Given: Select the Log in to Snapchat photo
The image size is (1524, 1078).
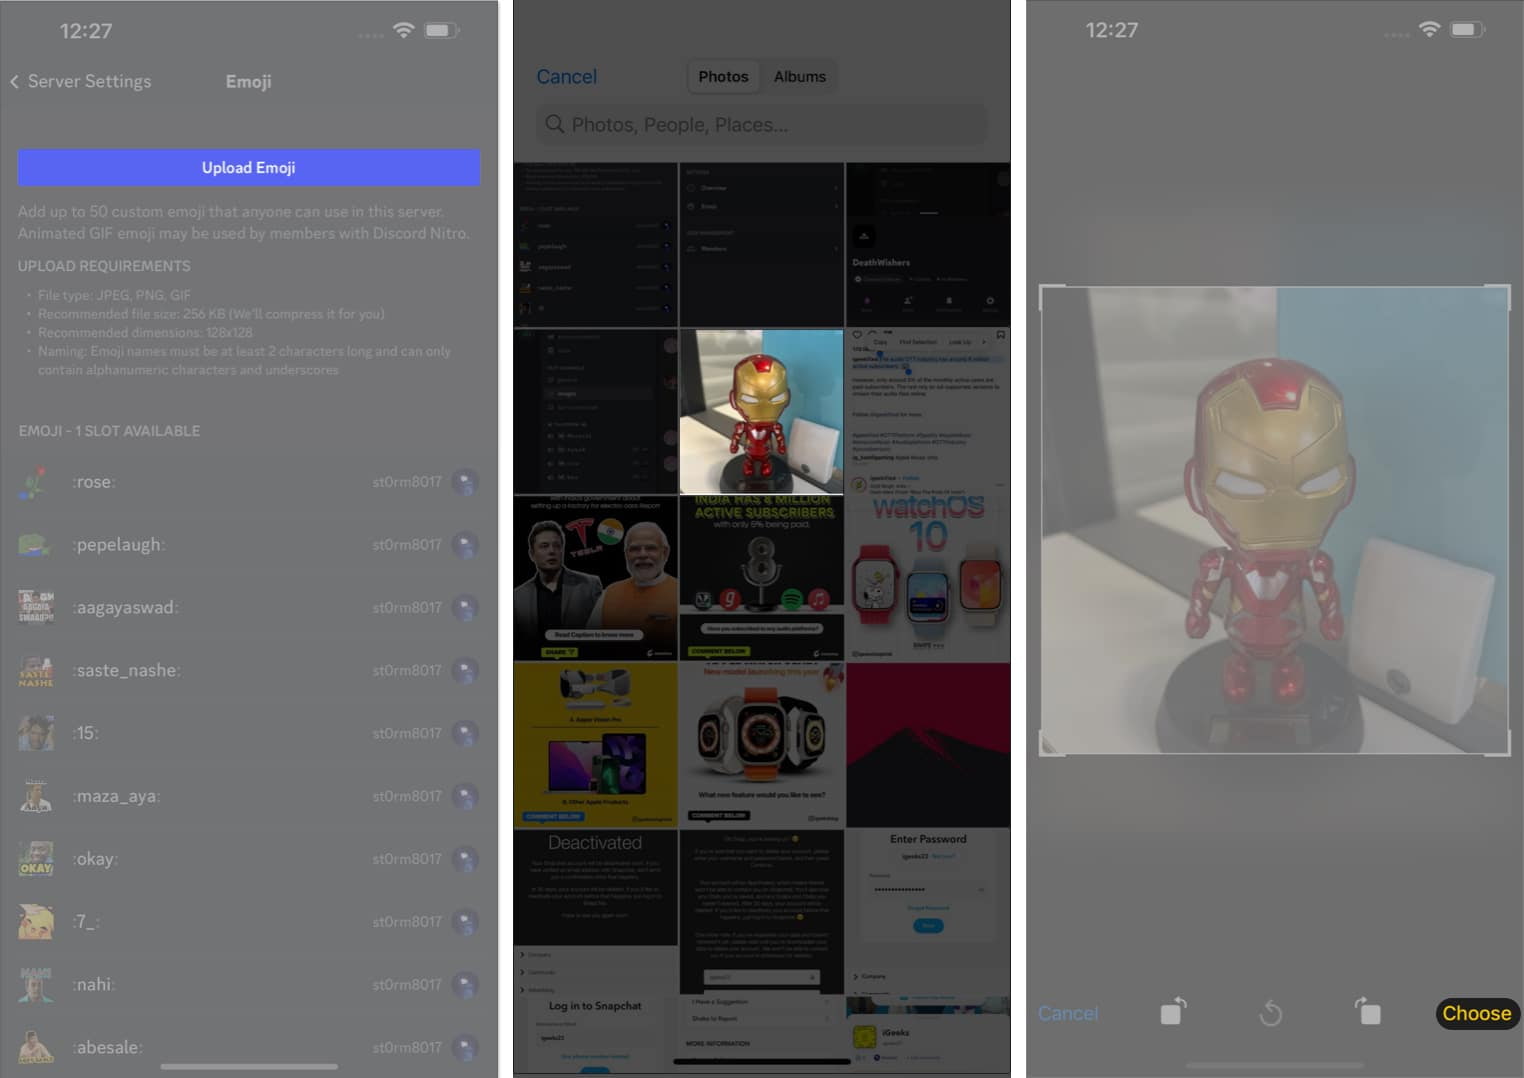Looking at the screenshot, I should (595, 1035).
